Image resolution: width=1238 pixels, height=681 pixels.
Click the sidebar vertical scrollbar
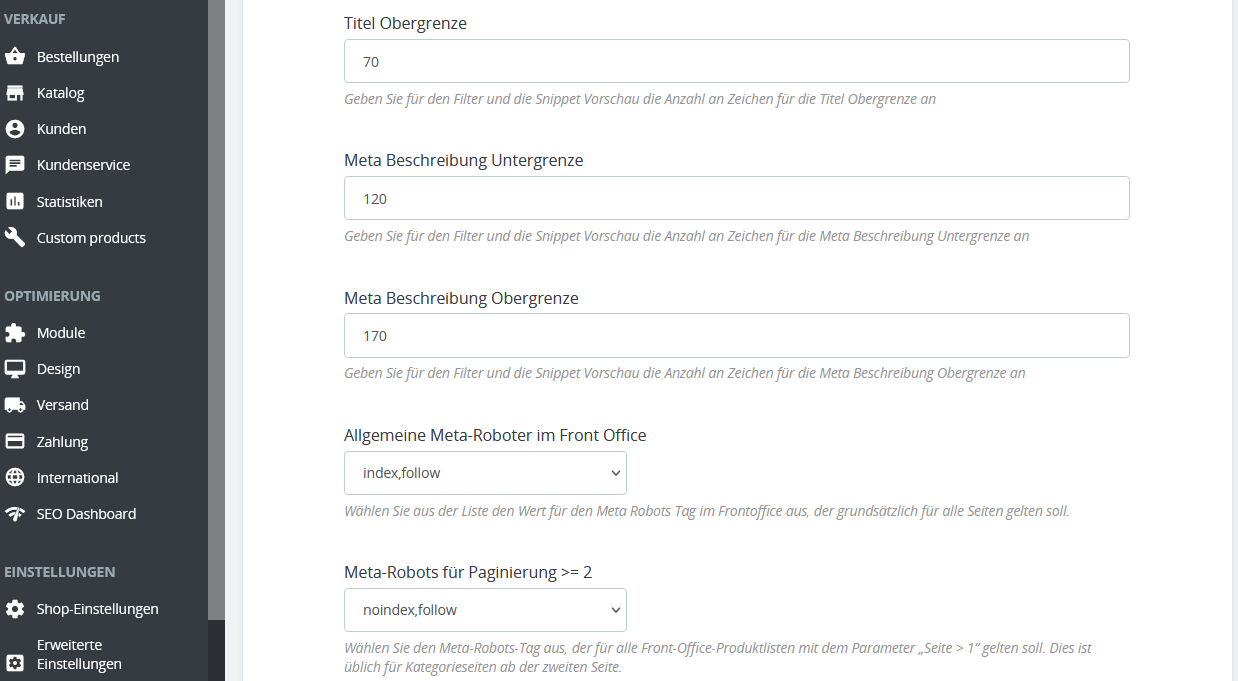click(216, 310)
